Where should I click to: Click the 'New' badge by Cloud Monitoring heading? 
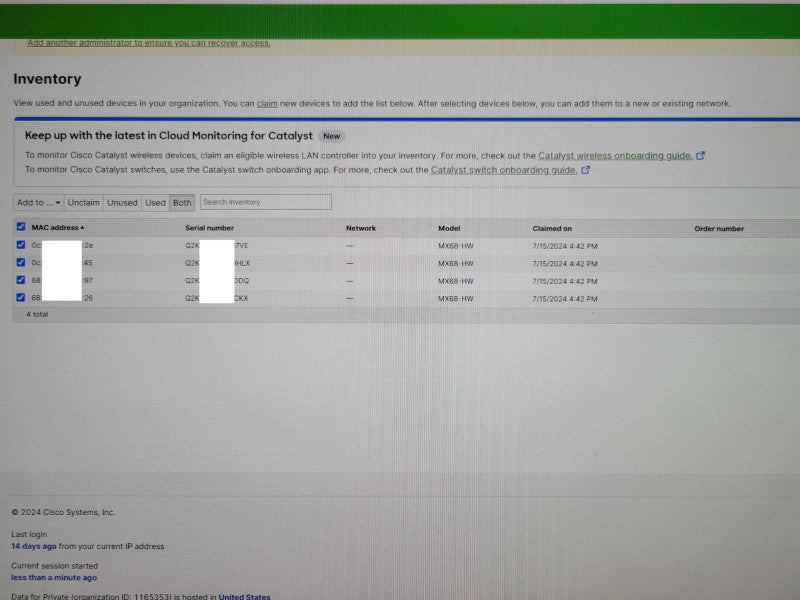point(332,136)
